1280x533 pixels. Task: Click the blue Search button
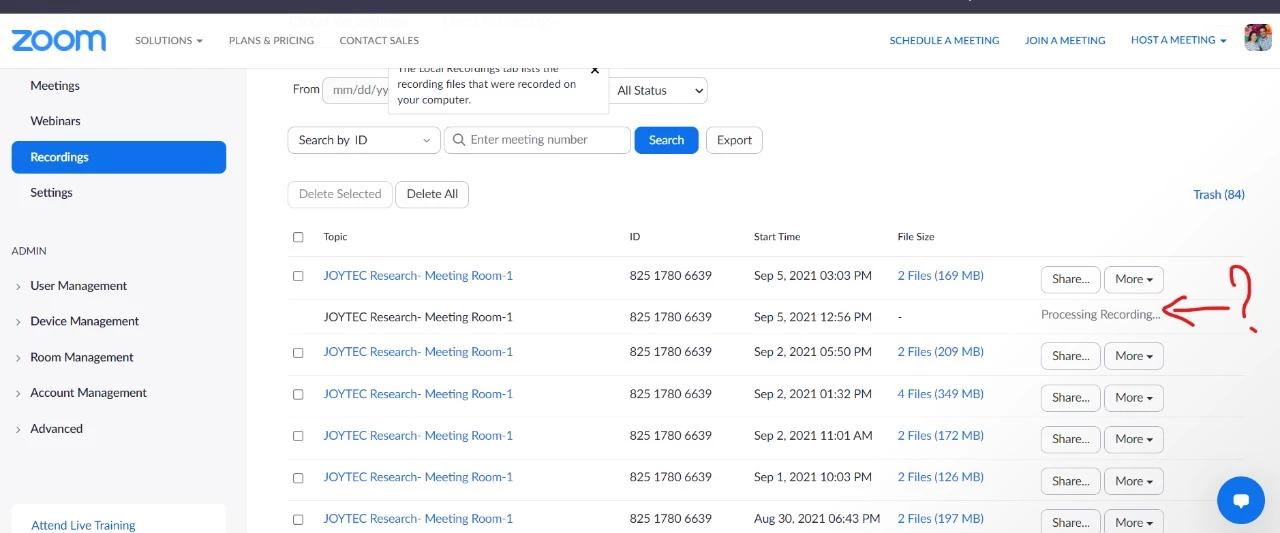tap(666, 140)
